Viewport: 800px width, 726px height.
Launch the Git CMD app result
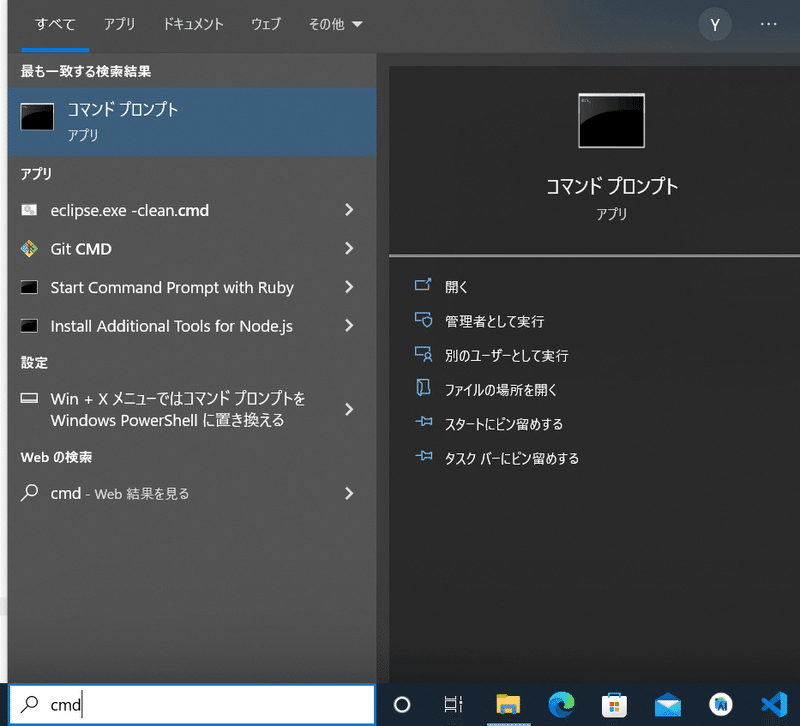click(x=192, y=249)
